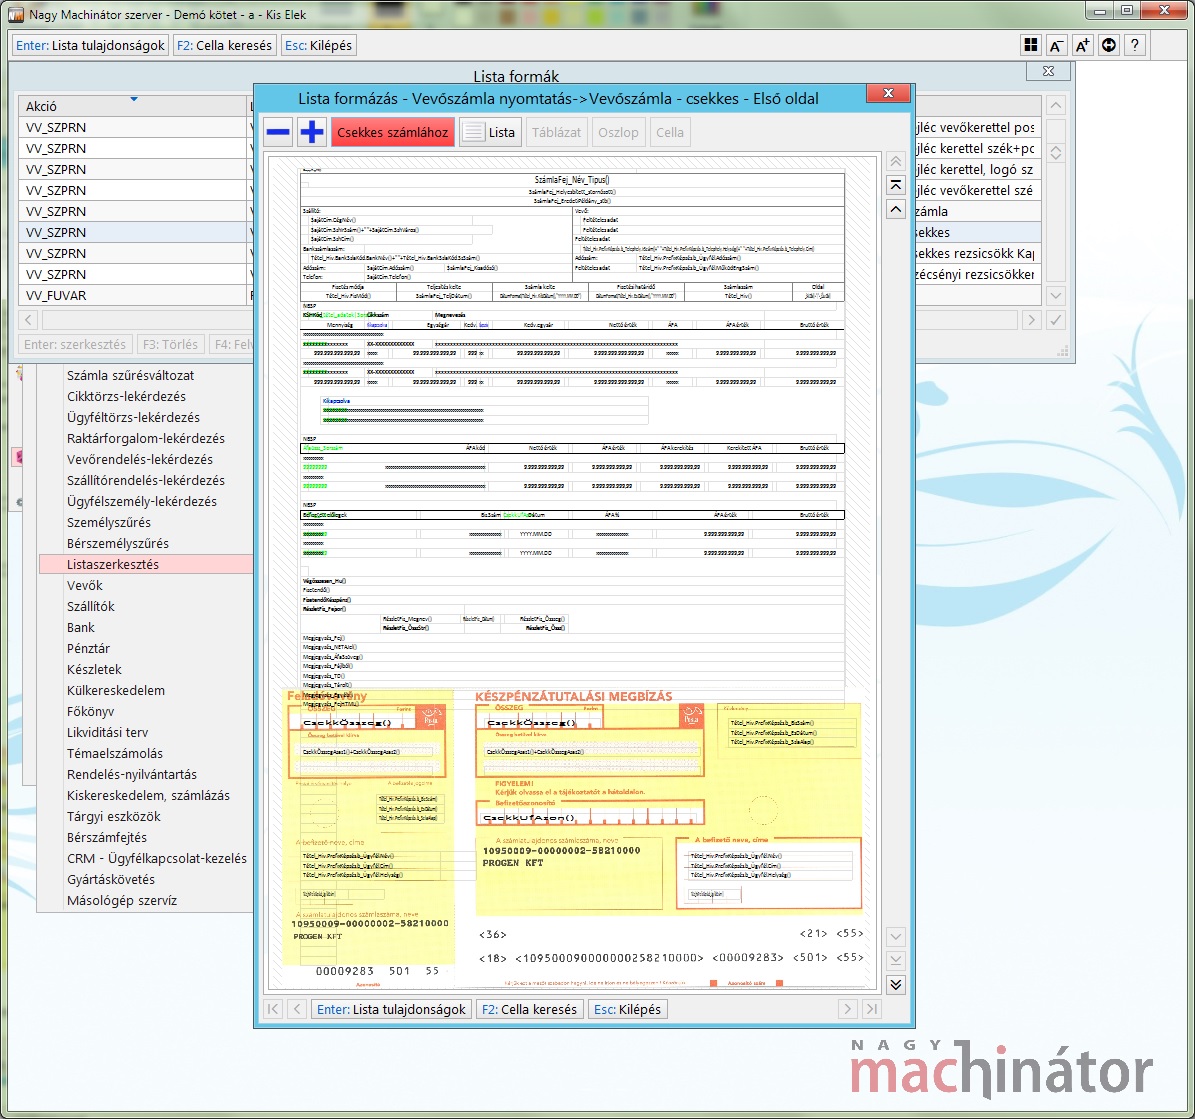The width and height of the screenshot is (1195, 1119).
Task: Select highlighted Listaszerkesztés menu item
Action: click(x=146, y=564)
